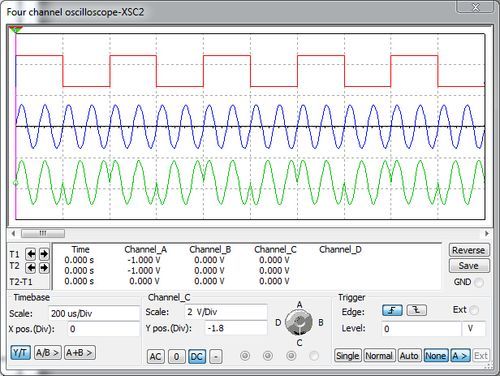Click the Channel_D column header
Image resolution: width=500 pixels, height=376 pixels.
(x=340, y=249)
